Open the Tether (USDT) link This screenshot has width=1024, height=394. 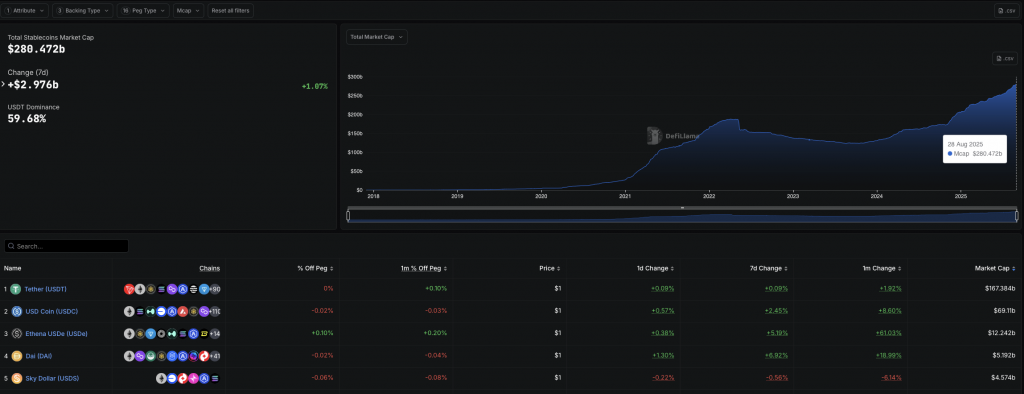(x=45, y=289)
